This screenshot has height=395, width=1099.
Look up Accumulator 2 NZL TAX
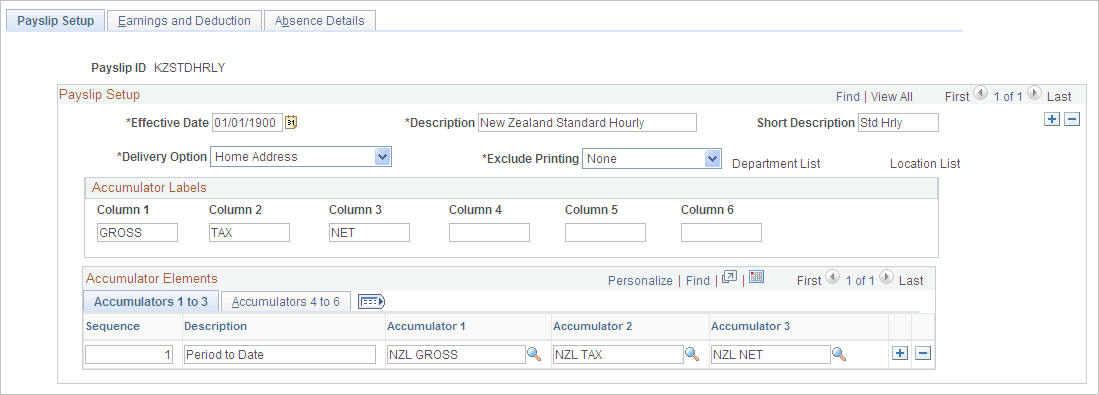(692, 354)
